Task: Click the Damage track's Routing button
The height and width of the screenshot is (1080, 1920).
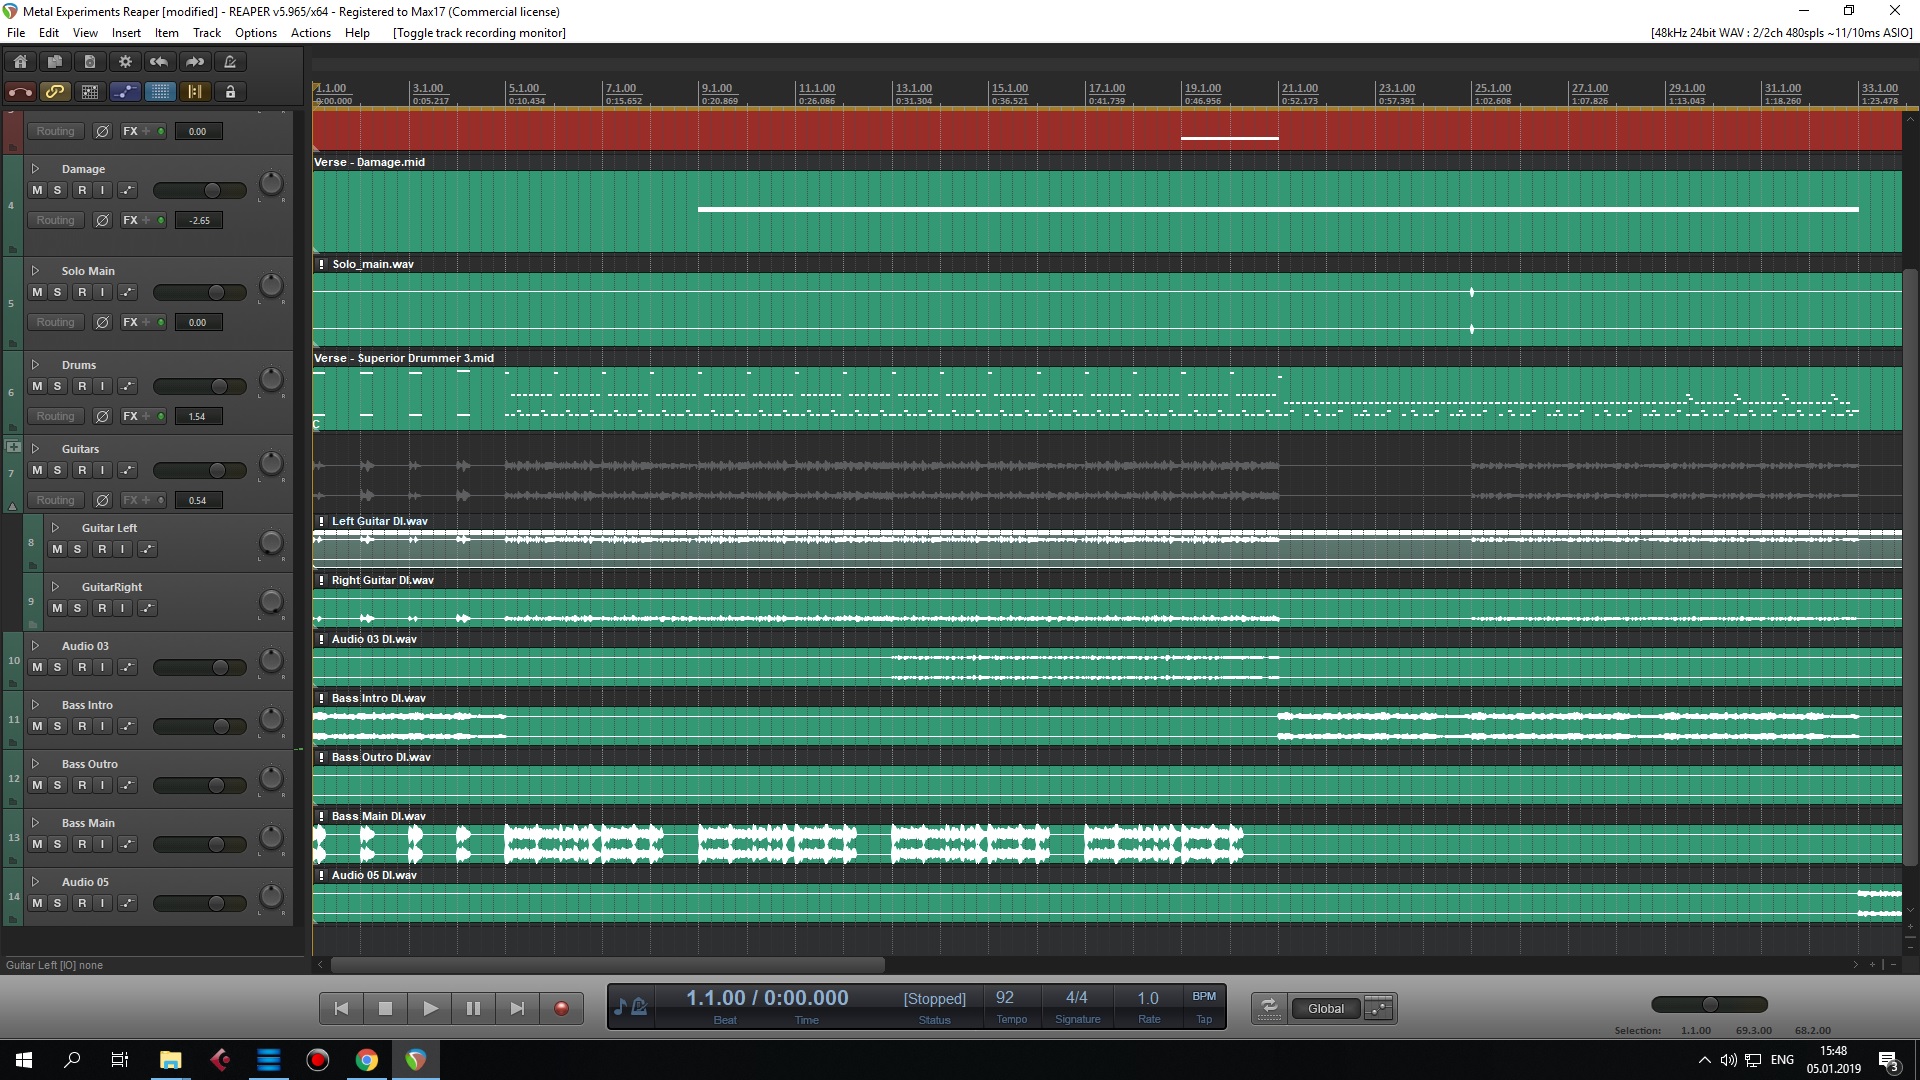Action: (55, 220)
